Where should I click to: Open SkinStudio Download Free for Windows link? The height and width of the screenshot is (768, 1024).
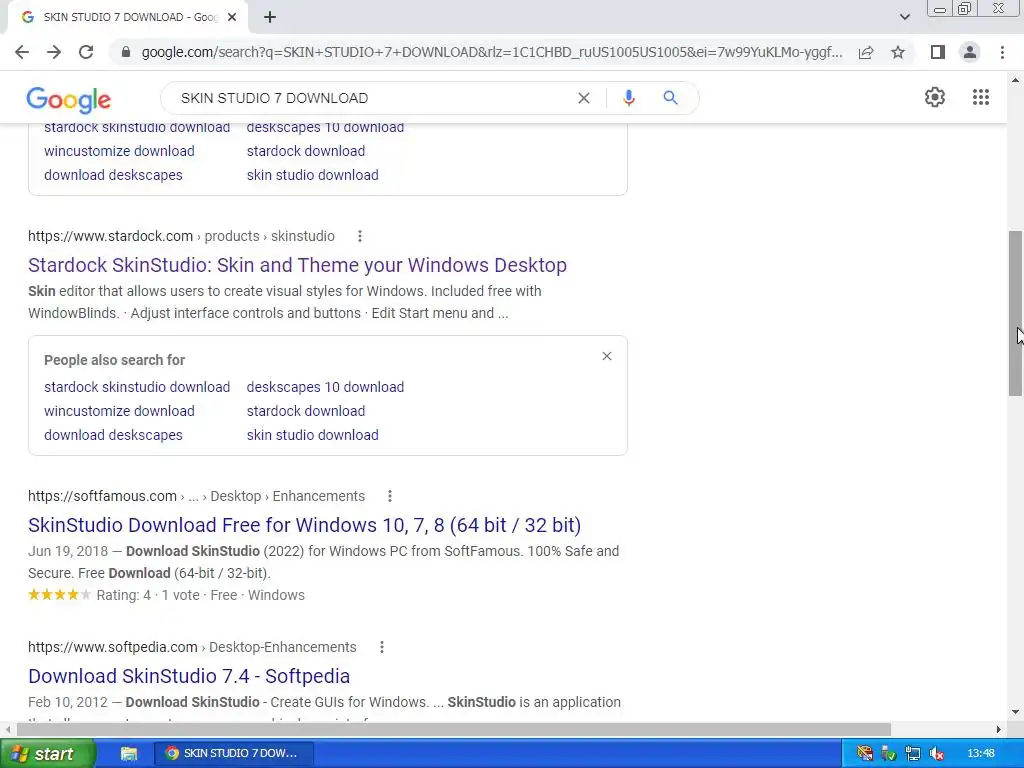coord(304,525)
